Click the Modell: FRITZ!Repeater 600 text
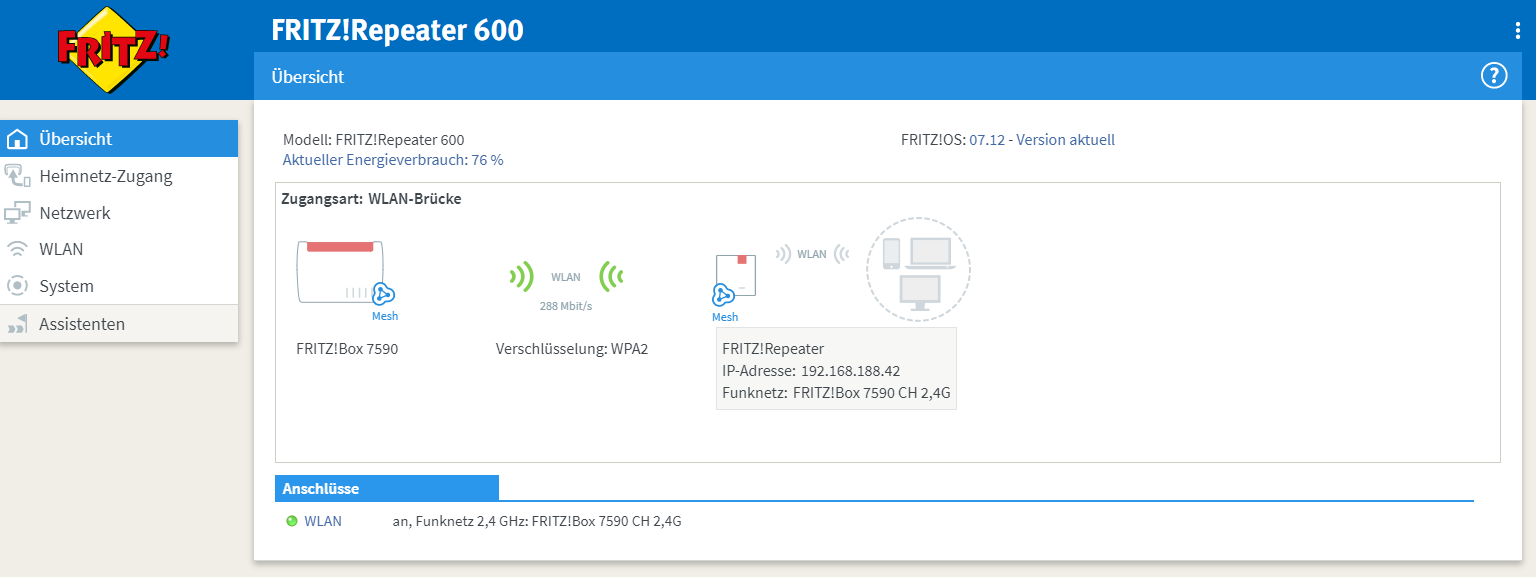This screenshot has width=1536, height=577. 374,140
